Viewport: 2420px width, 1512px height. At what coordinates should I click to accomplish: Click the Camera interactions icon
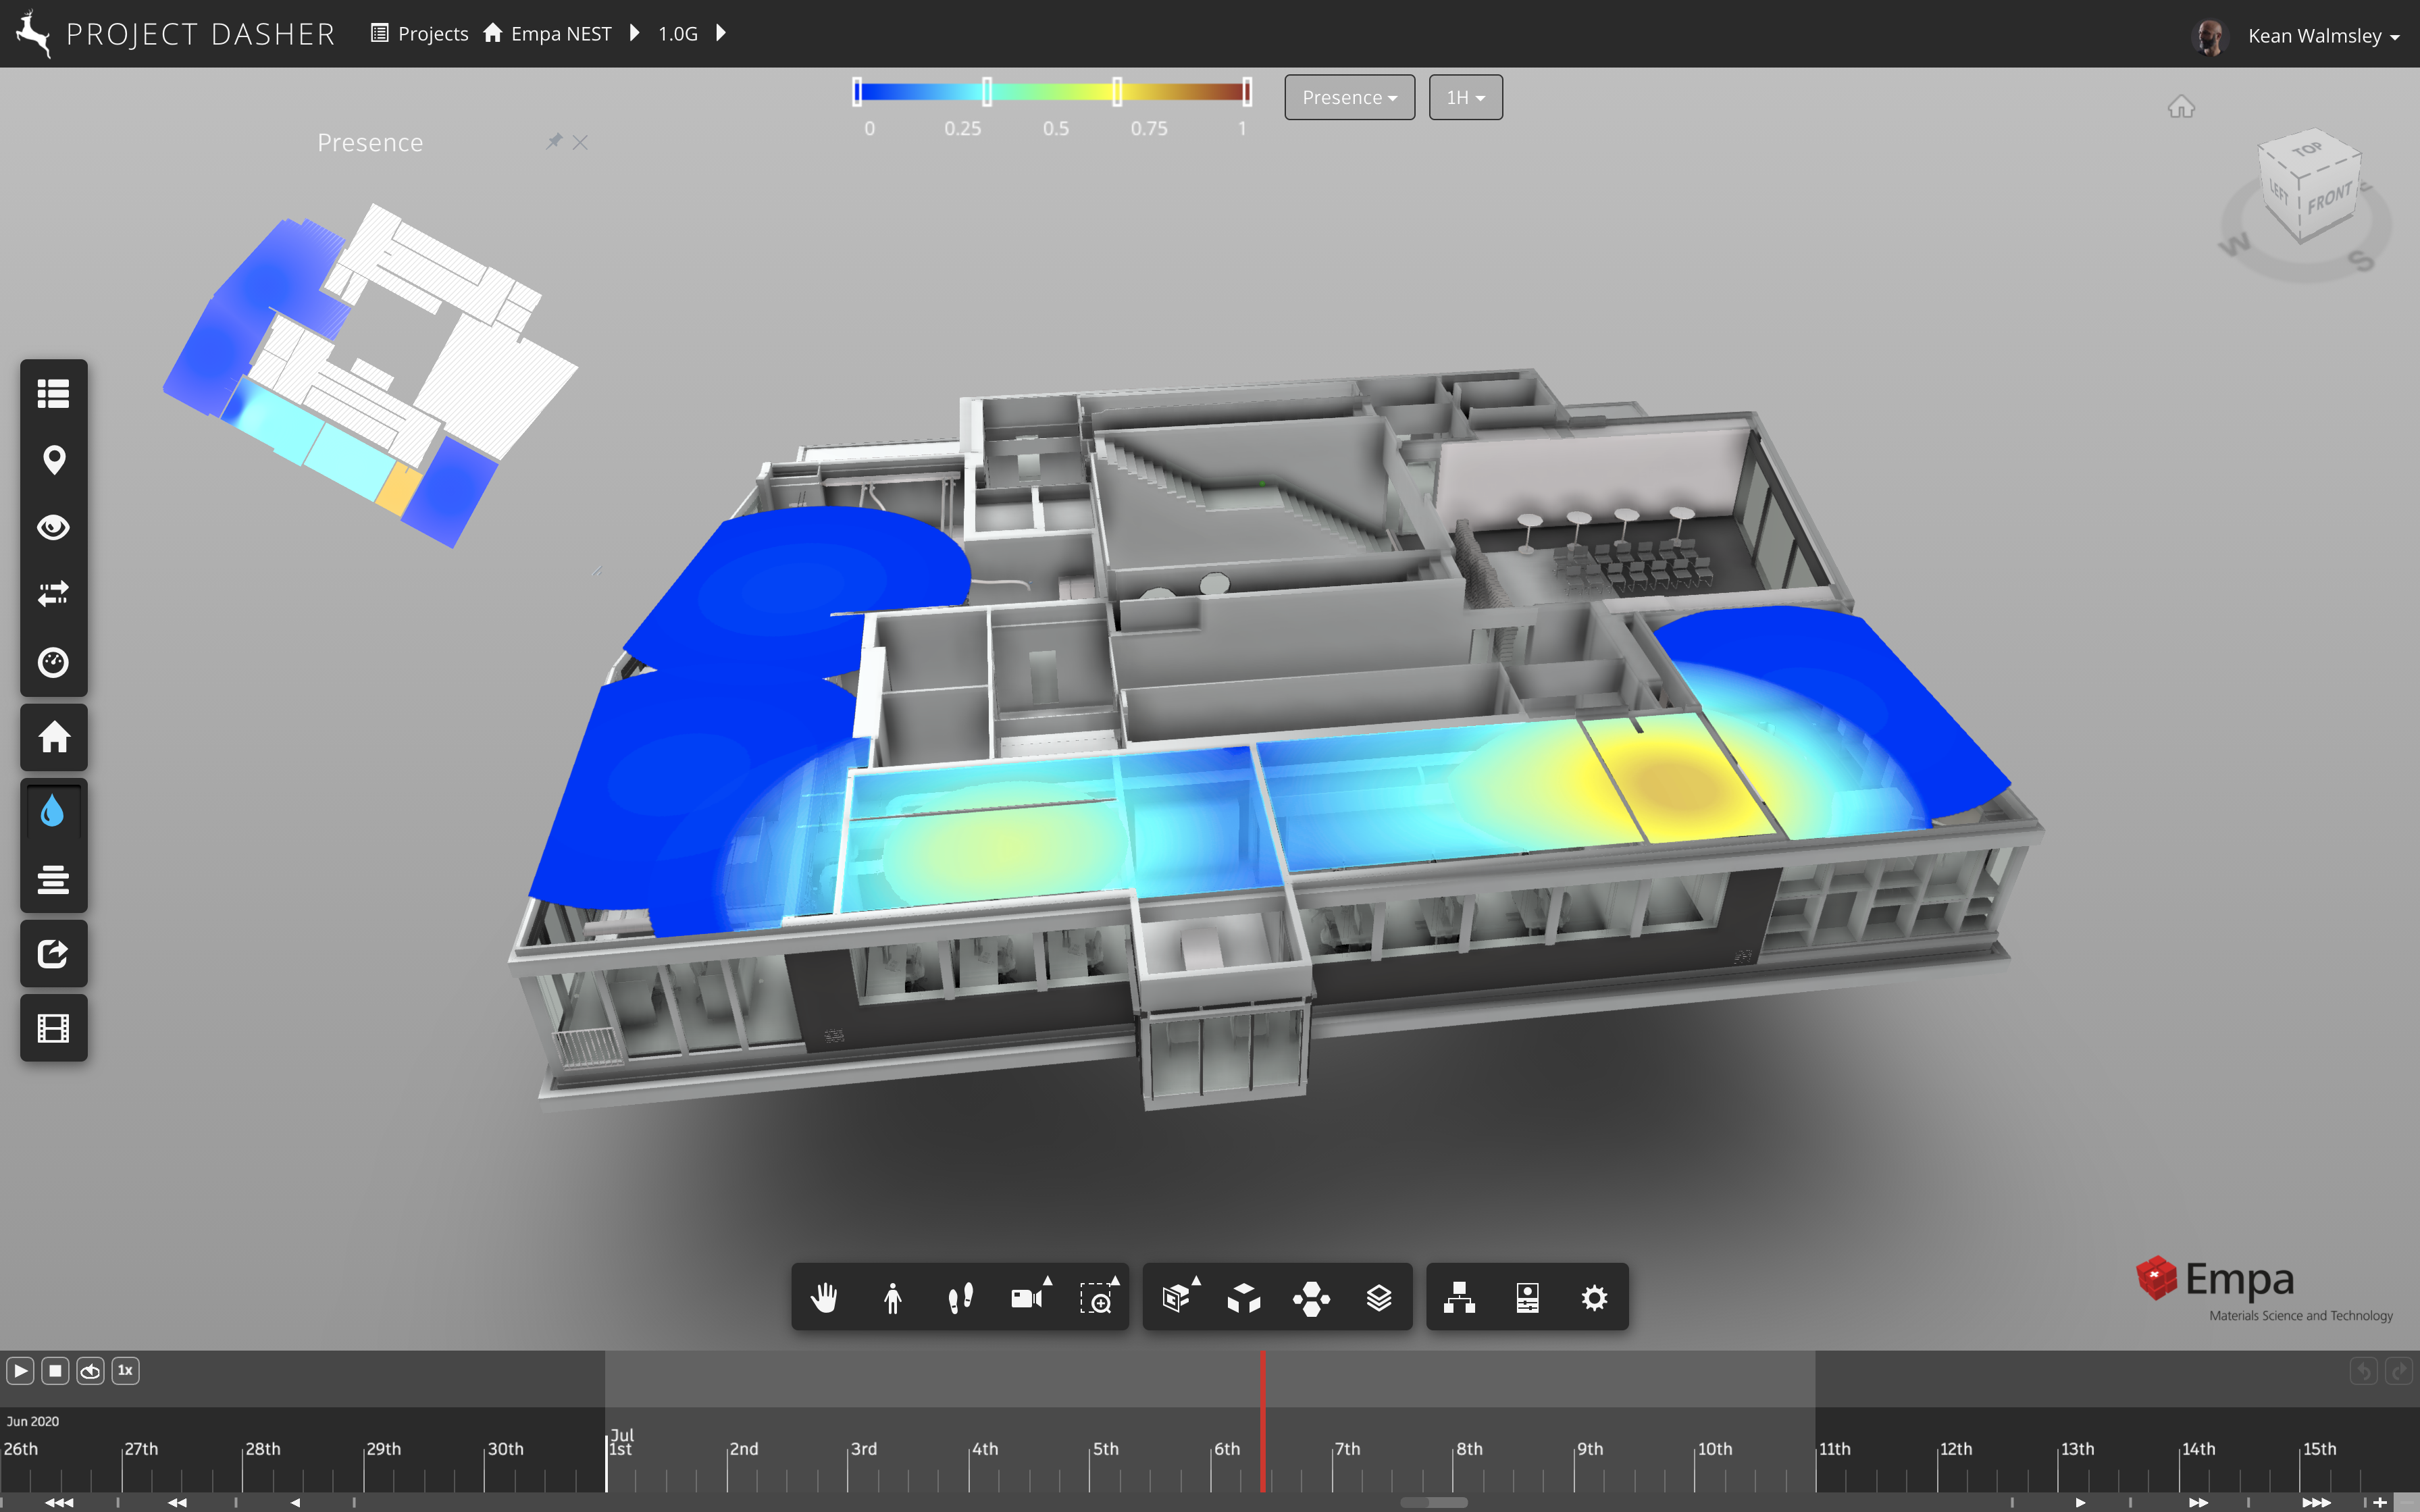click(1027, 1298)
